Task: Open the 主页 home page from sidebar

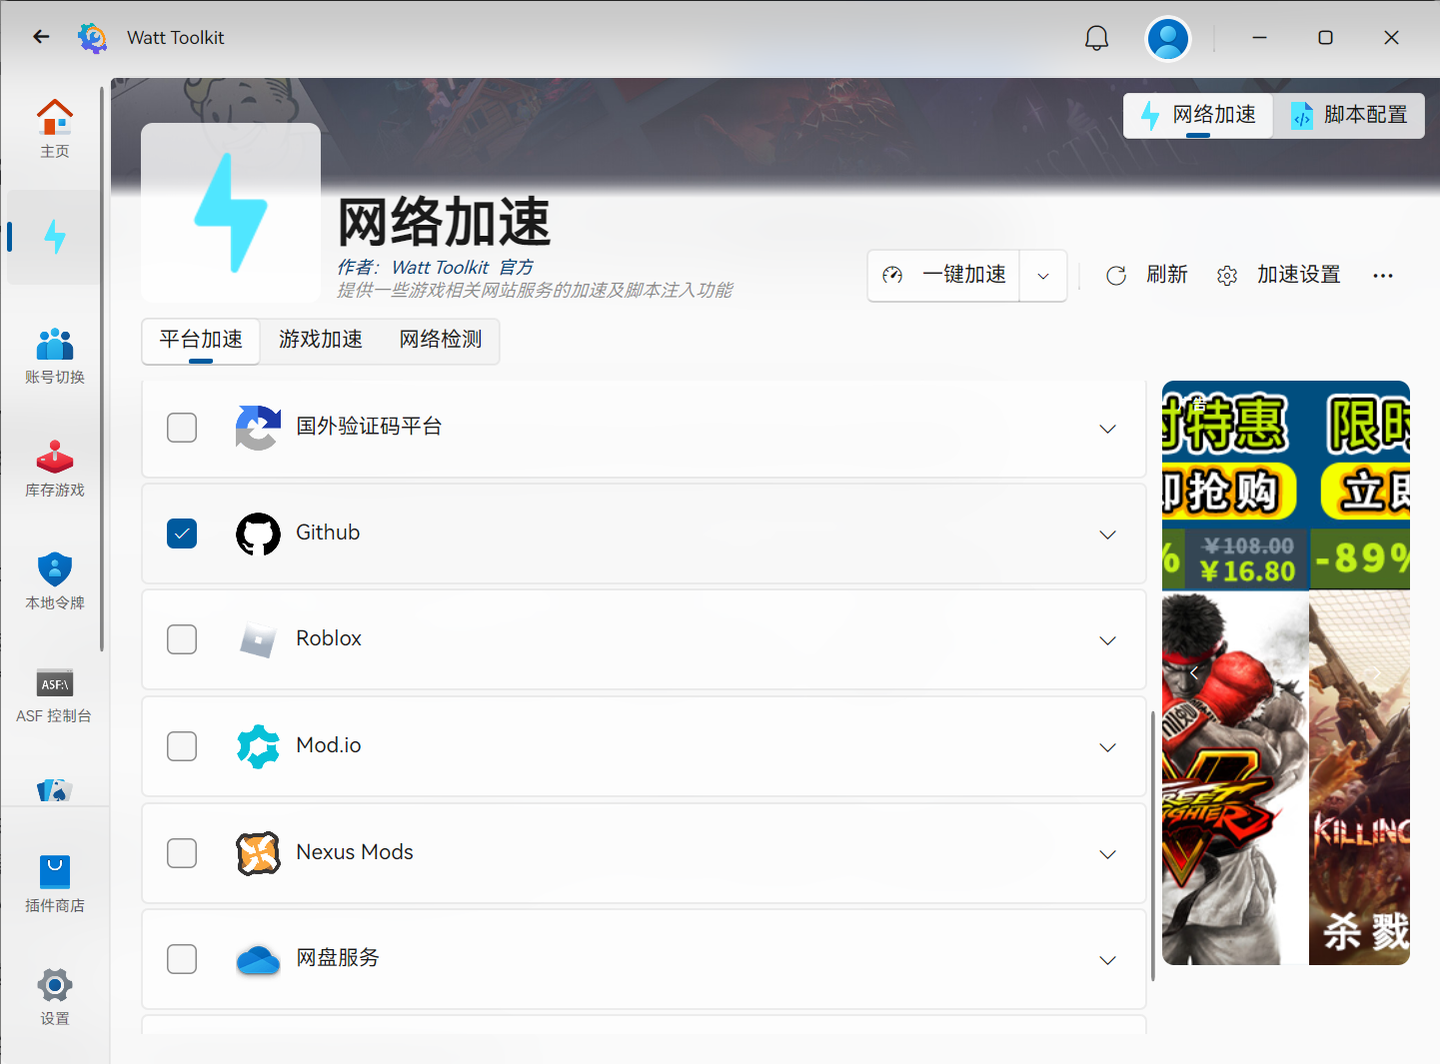Action: pyautogui.click(x=55, y=128)
